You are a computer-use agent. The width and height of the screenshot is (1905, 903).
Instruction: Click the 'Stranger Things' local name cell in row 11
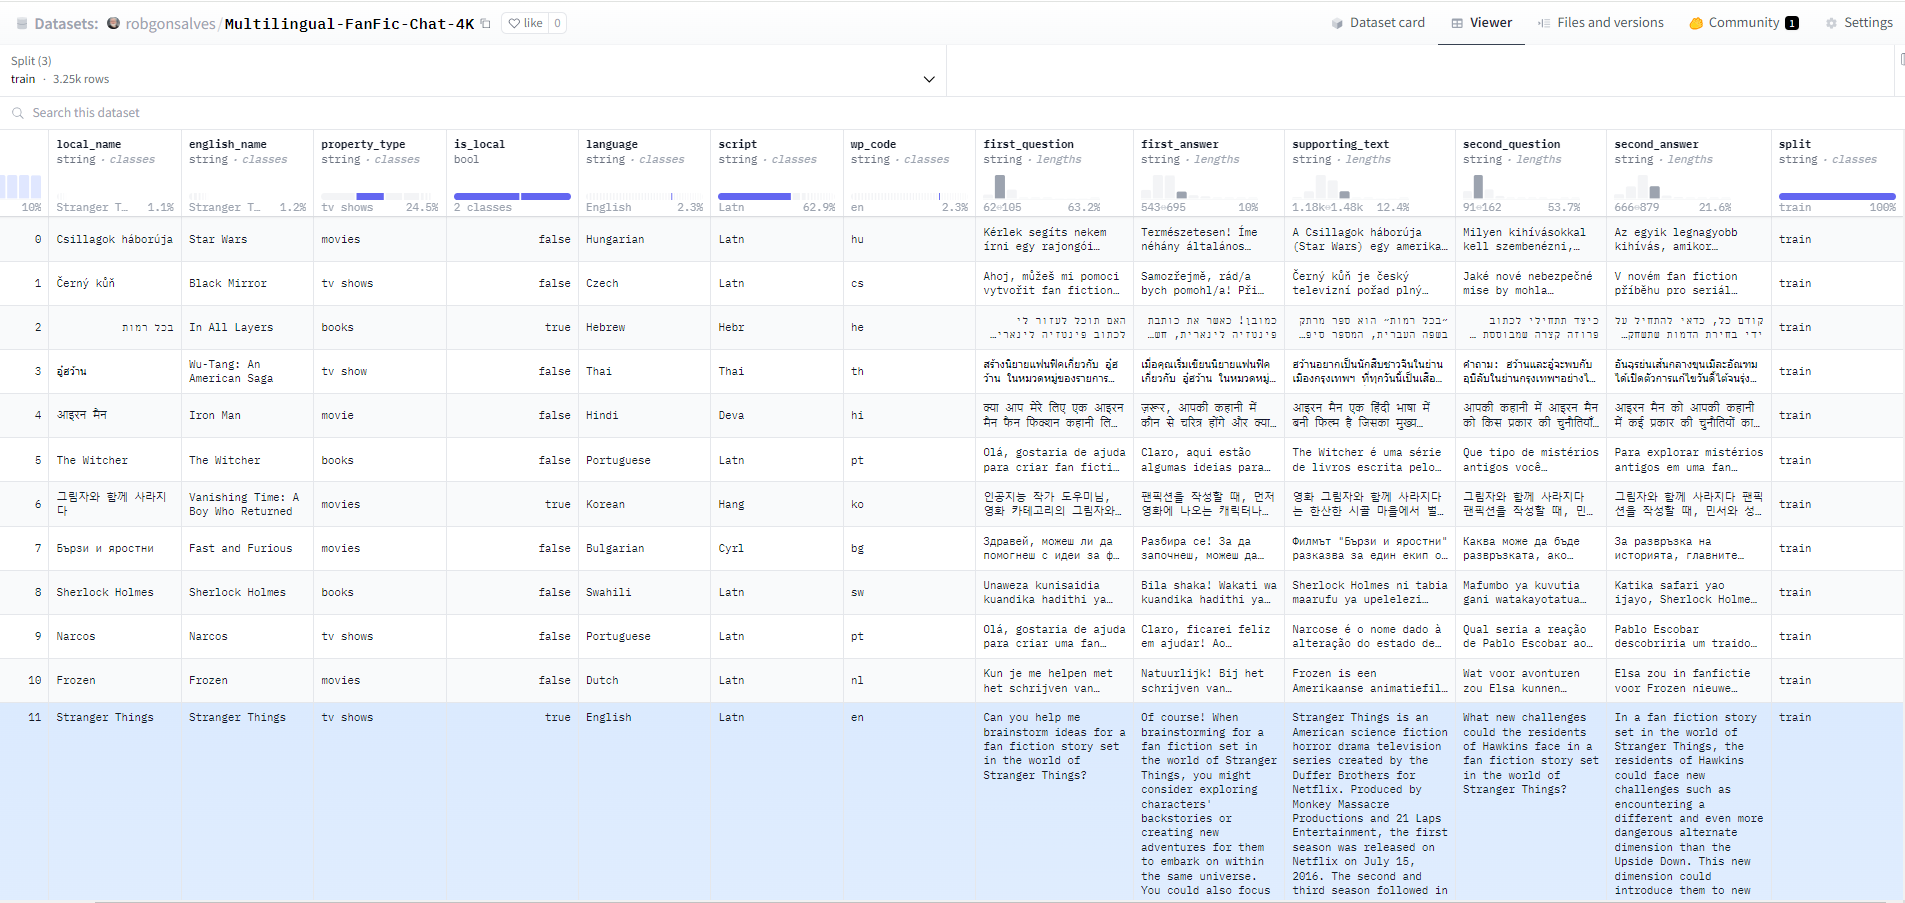pyautogui.click(x=115, y=803)
